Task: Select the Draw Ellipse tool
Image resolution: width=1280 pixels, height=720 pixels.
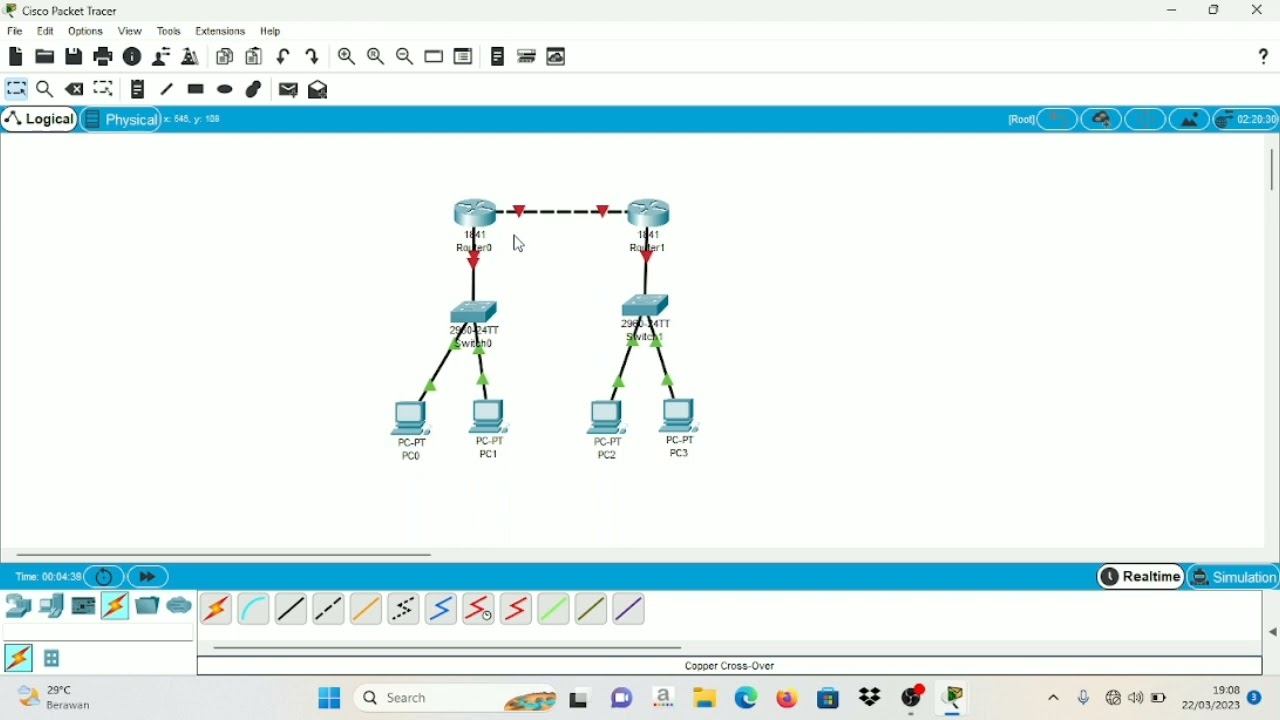Action: pyautogui.click(x=226, y=90)
